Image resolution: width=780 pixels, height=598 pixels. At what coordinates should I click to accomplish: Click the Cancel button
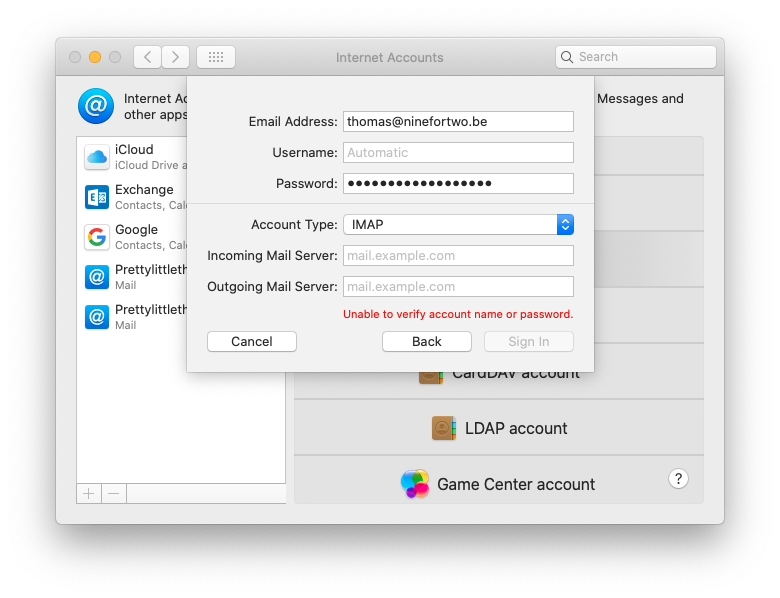(252, 342)
